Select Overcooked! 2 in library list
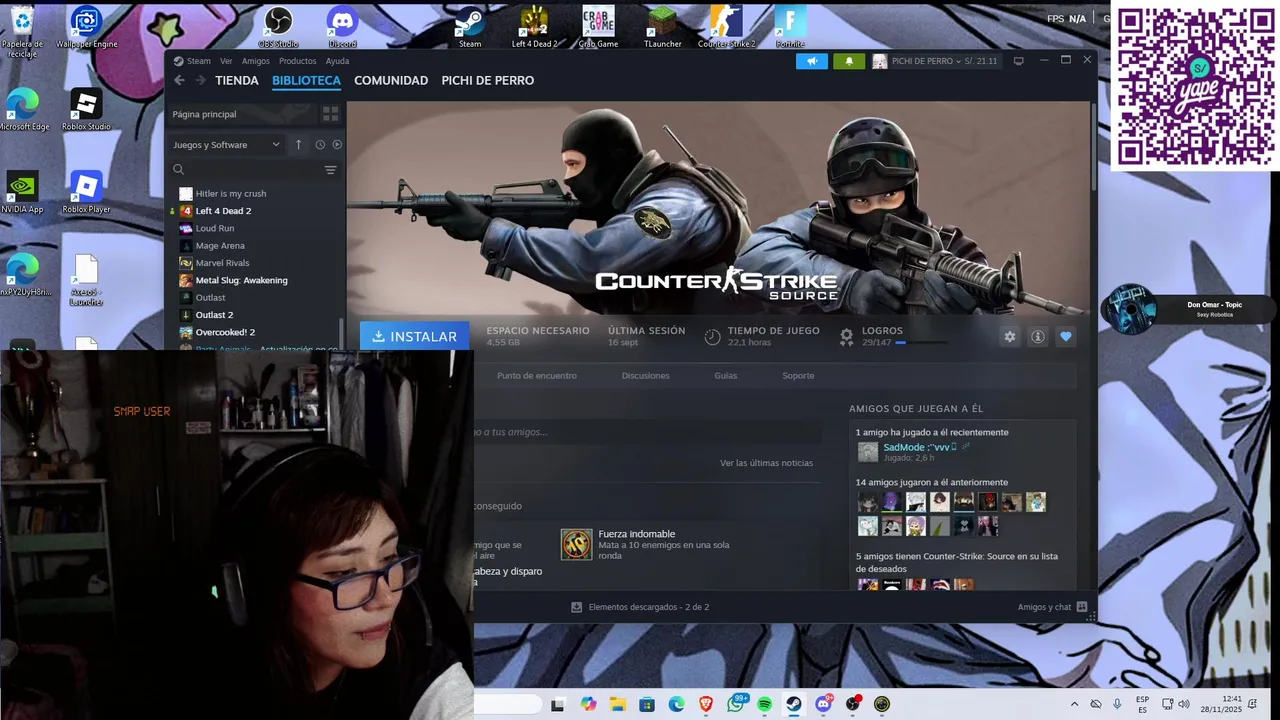This screenshot has height=720, width=1280. [225, 332]
